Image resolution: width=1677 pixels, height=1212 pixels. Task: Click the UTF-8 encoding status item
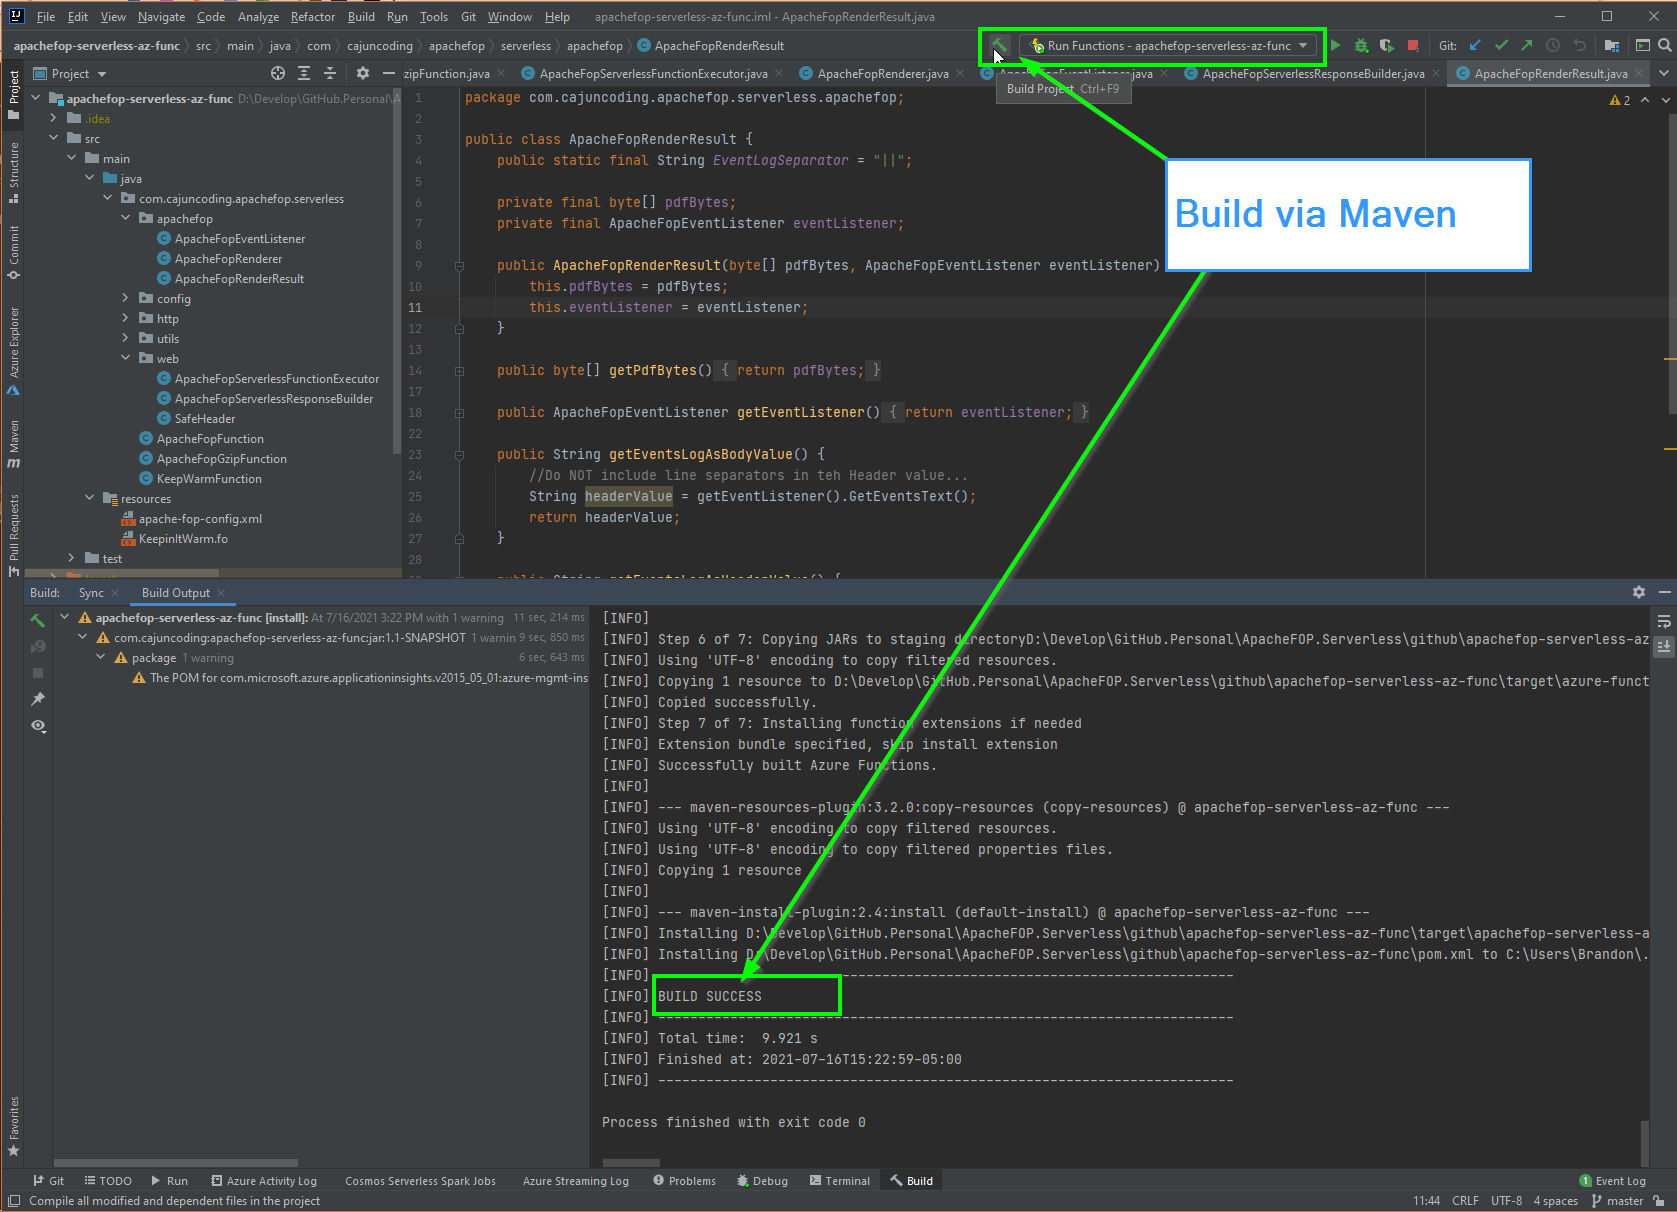click(x=1506, y=1201)
